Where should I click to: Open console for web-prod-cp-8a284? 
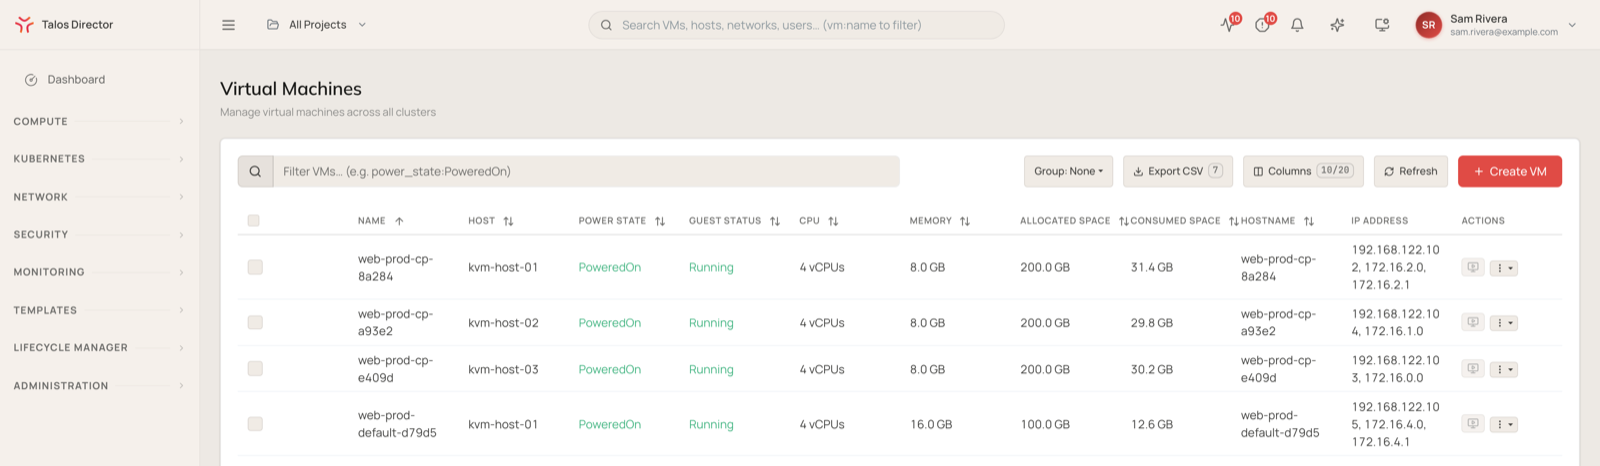click(1472, 268)
